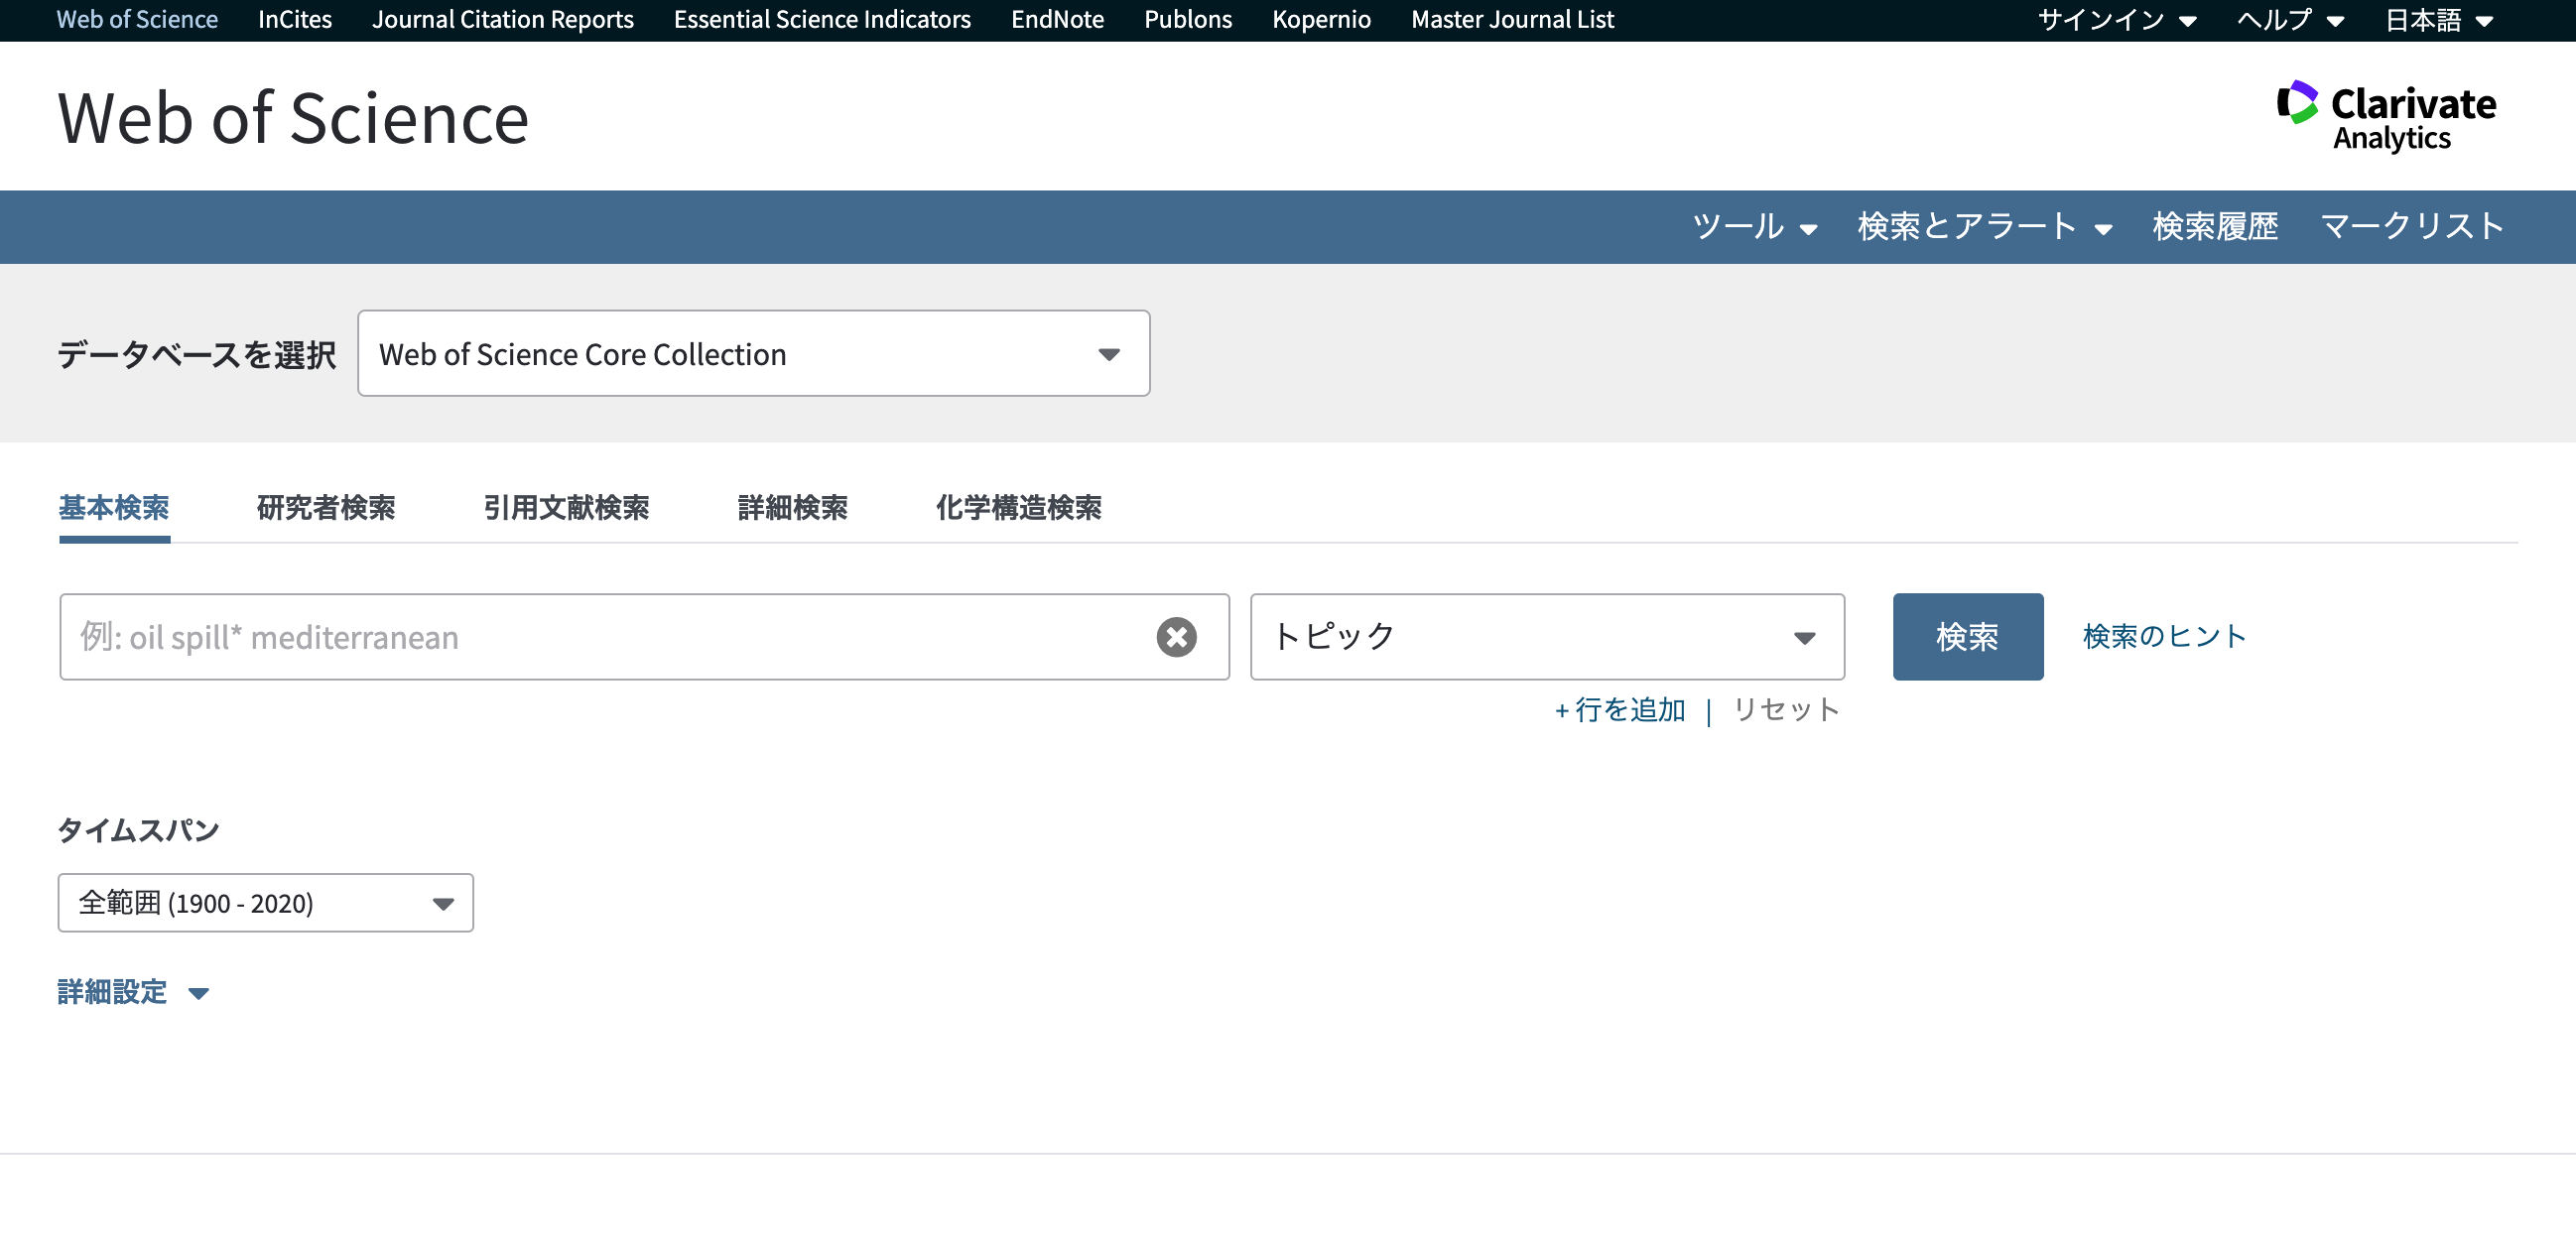2576x1250 pixels.
Task: Open the 日本語 language dropdown arrow
Action: click(2483, 19)
